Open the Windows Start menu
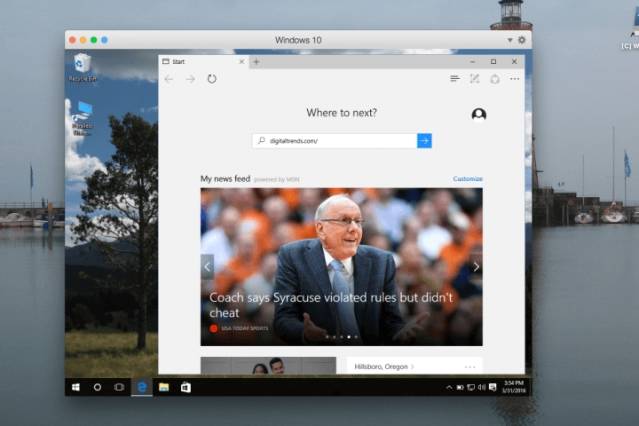This screenshot has height=426, width=639. [x=76, y=387]
